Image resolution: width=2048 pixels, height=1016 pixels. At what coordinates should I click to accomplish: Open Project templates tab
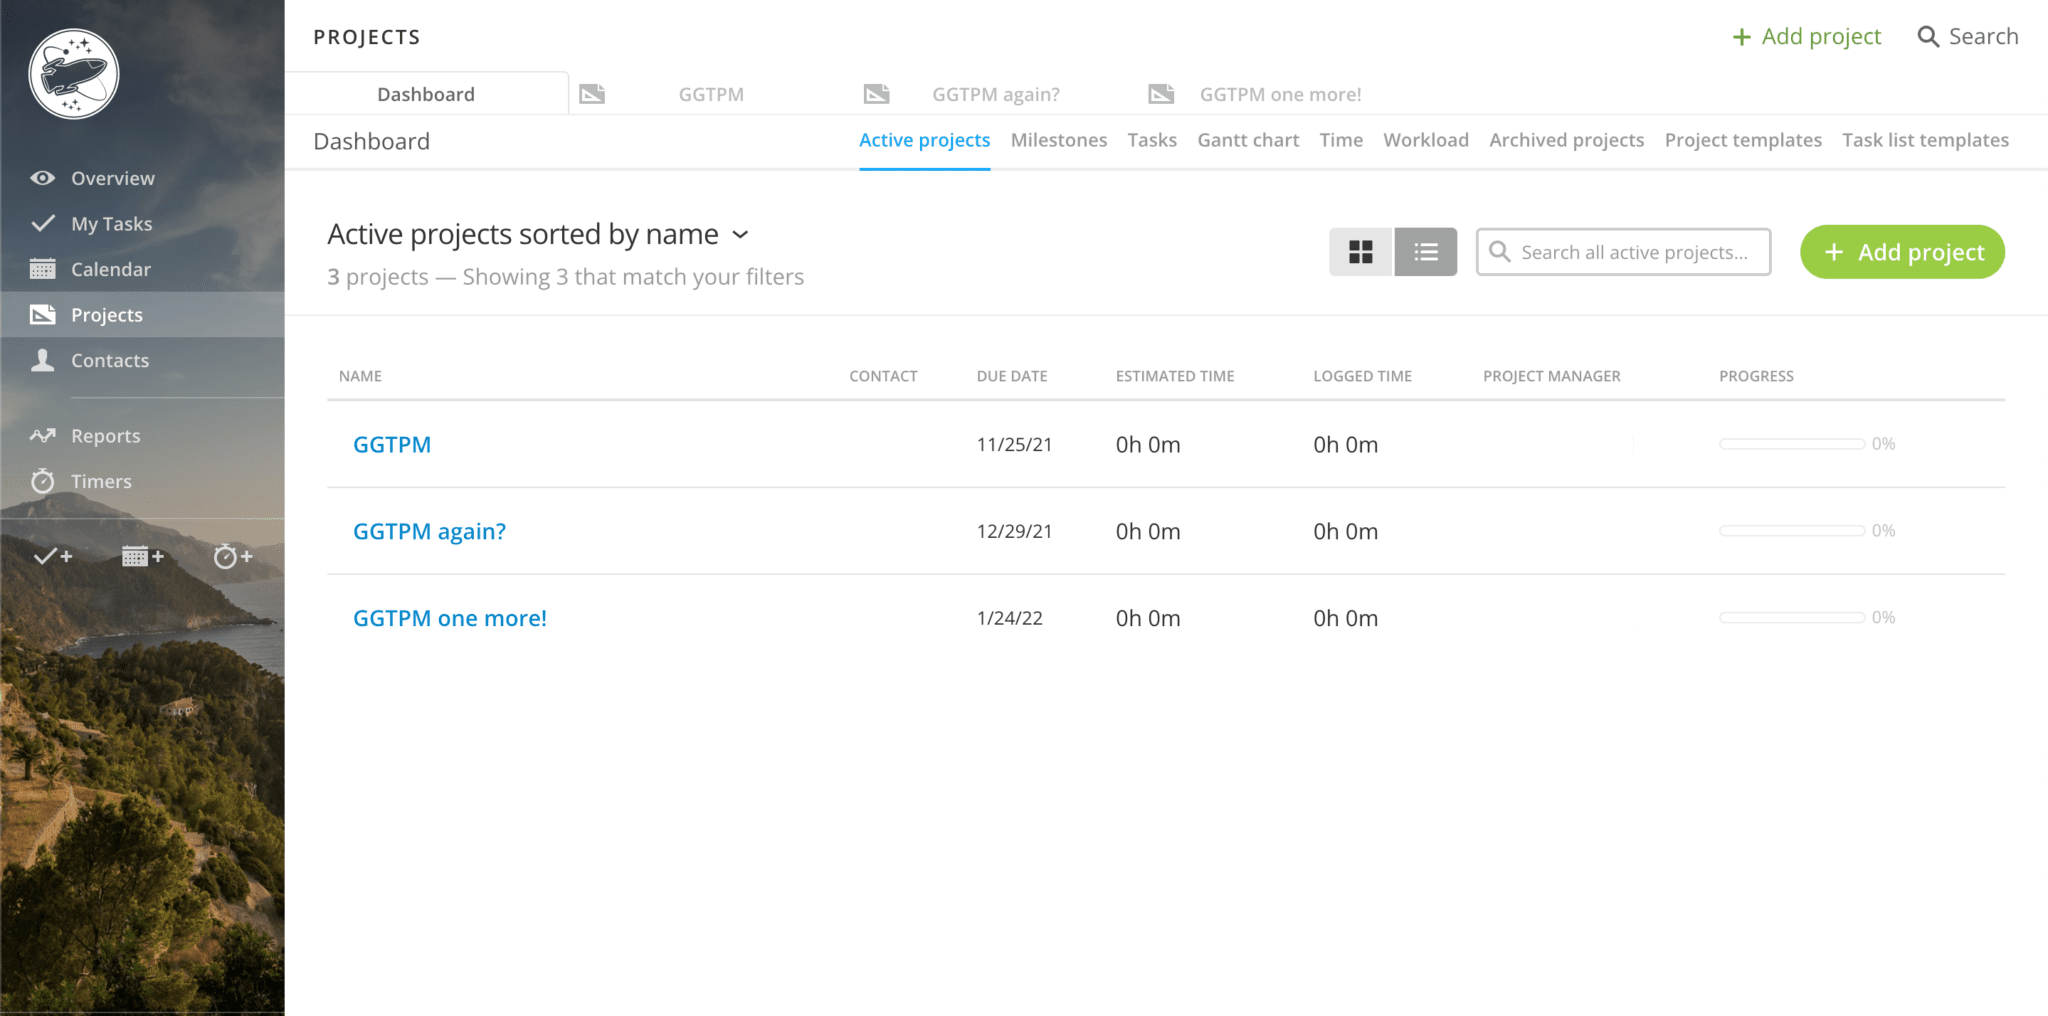1743,140
